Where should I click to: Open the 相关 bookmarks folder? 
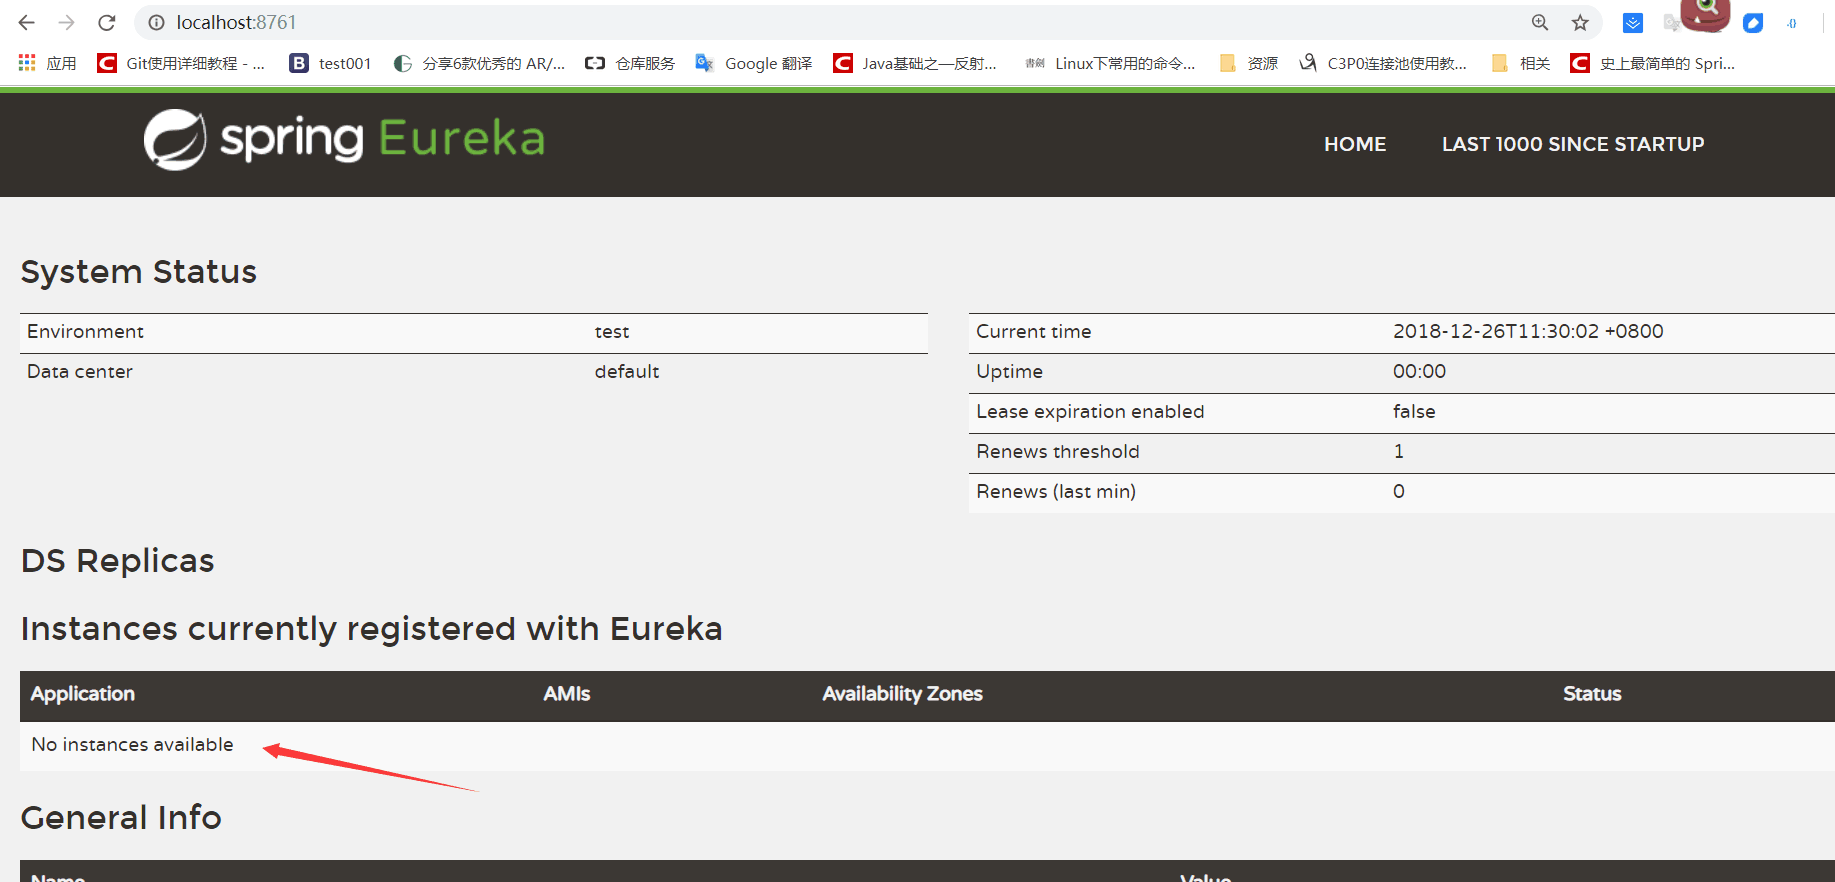[1520, 63]
